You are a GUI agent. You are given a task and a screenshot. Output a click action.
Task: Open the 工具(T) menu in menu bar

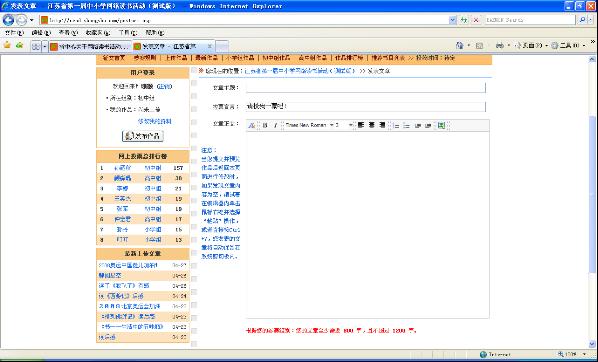point(128,33)
